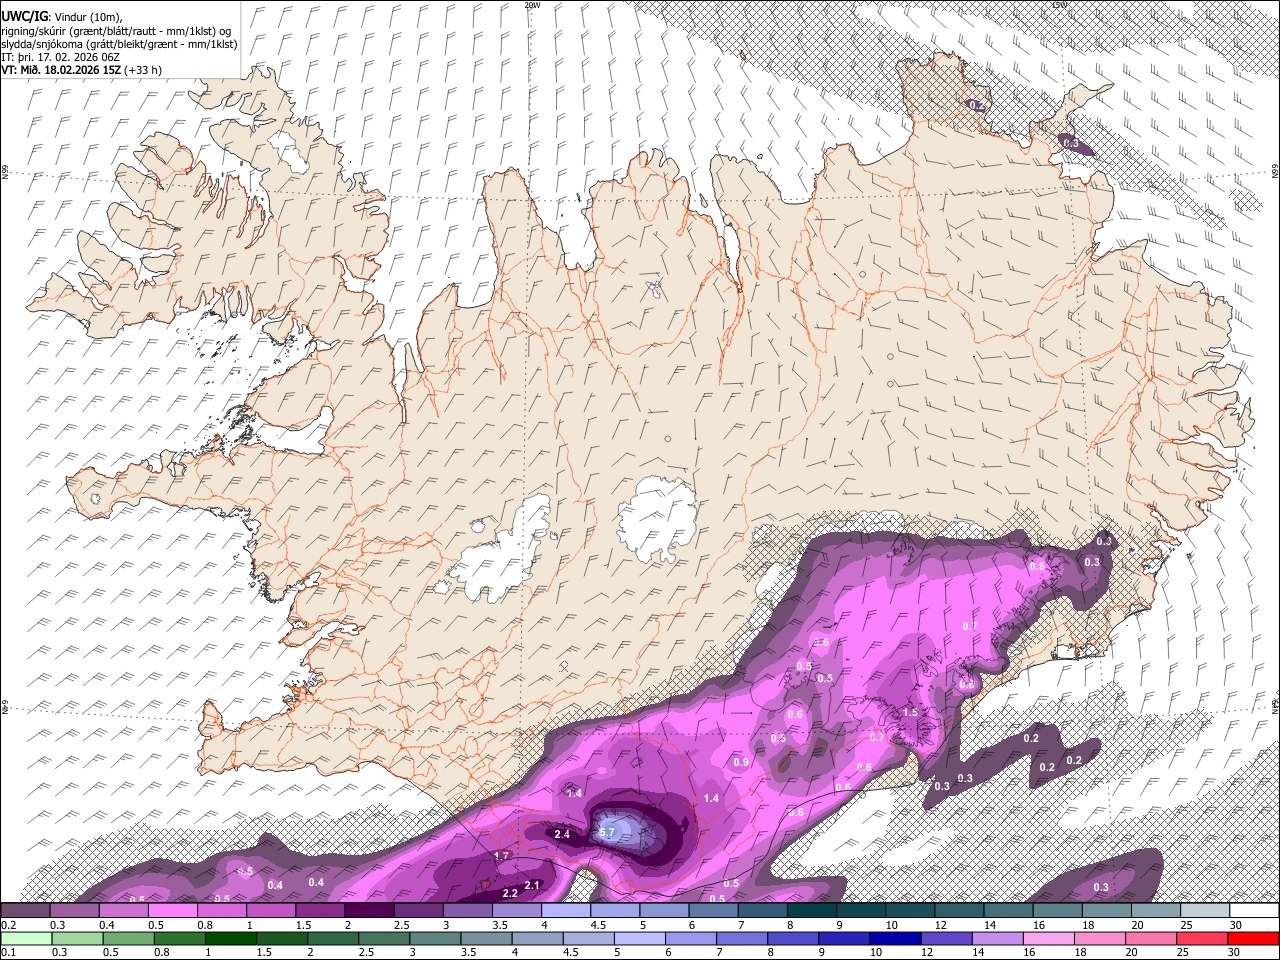Select the top-row swatch between 25 and 30
Viewport: 1280px width, 960px height.
[x=1206, y=911]
